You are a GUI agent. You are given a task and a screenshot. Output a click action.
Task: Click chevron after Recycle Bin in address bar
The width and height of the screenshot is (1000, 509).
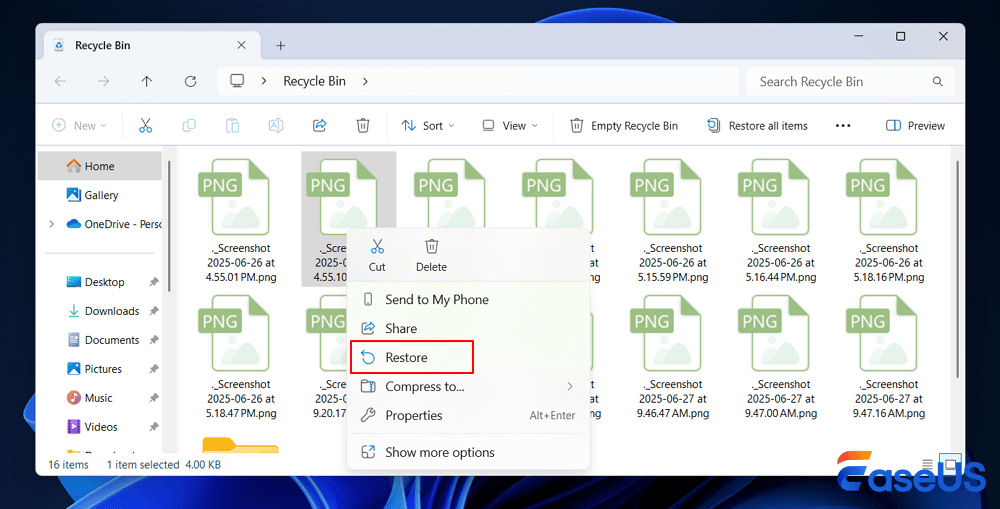coord(365,81)
